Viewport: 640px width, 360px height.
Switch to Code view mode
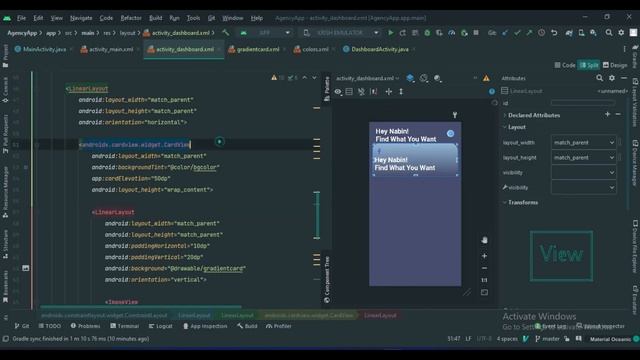[565, 65]
